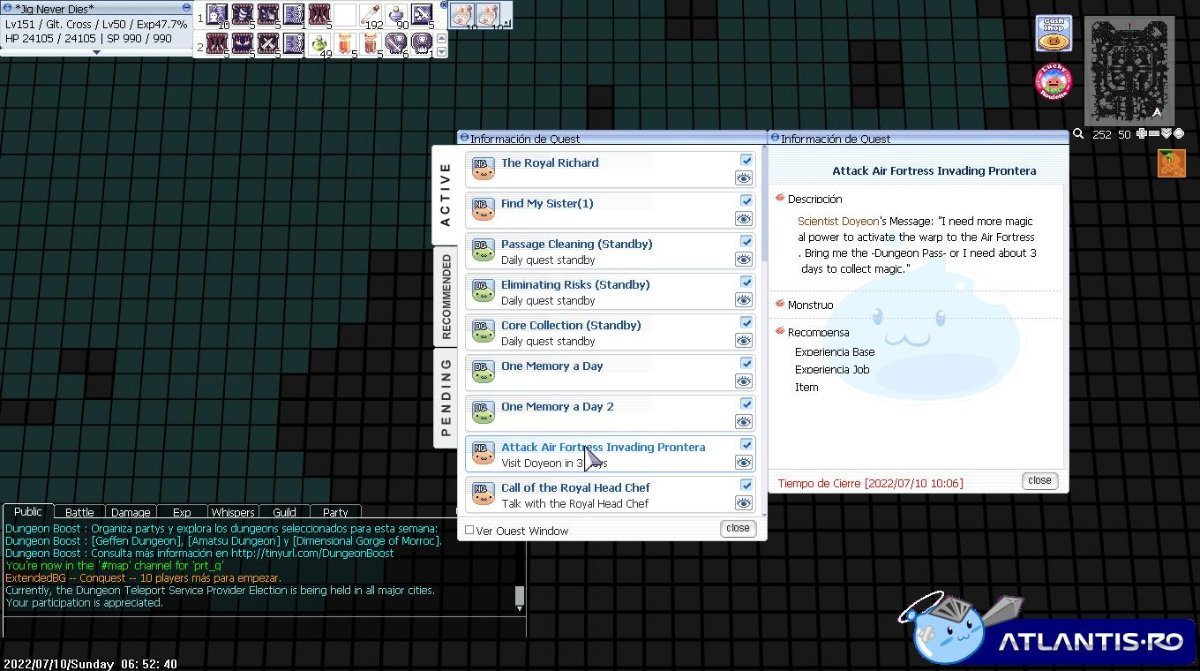
Task: Collapse the Descripción section
Action: 780,198
